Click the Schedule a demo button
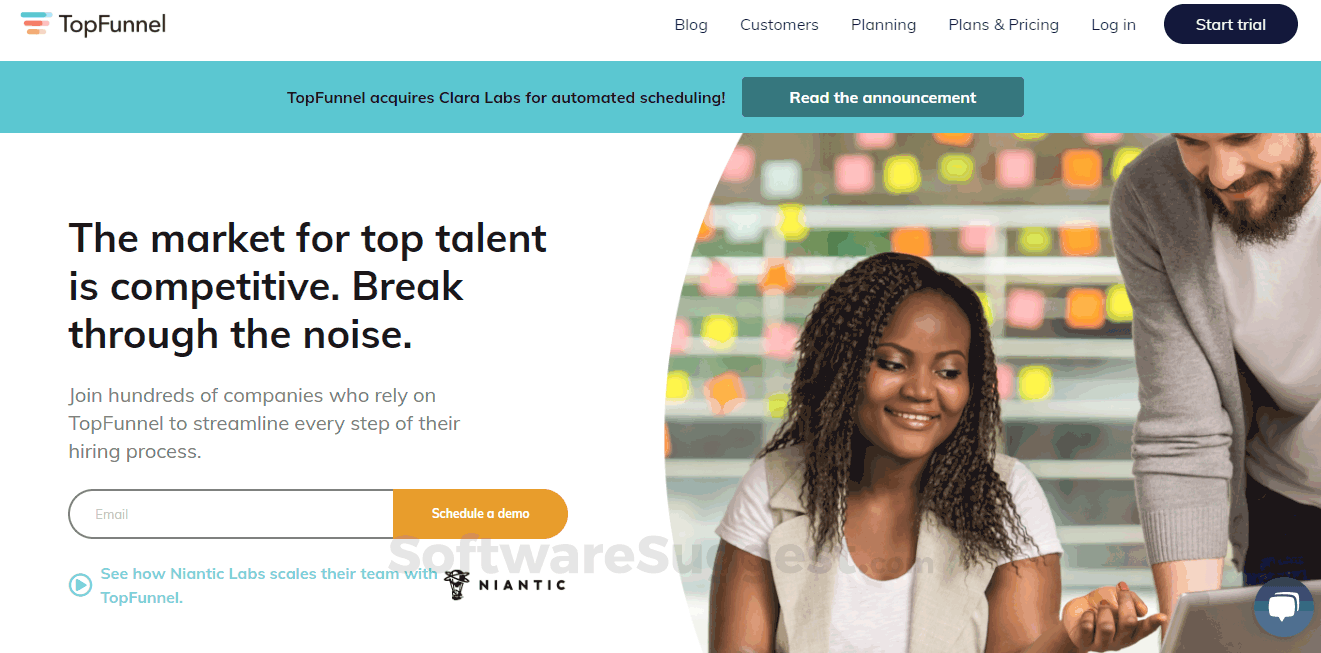The height and width of the screenshot is (653, 1321). tap(481, 513)
